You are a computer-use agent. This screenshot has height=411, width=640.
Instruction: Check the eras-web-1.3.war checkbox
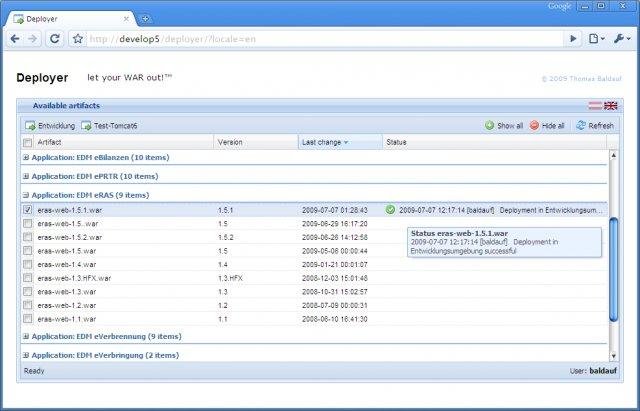27,291
